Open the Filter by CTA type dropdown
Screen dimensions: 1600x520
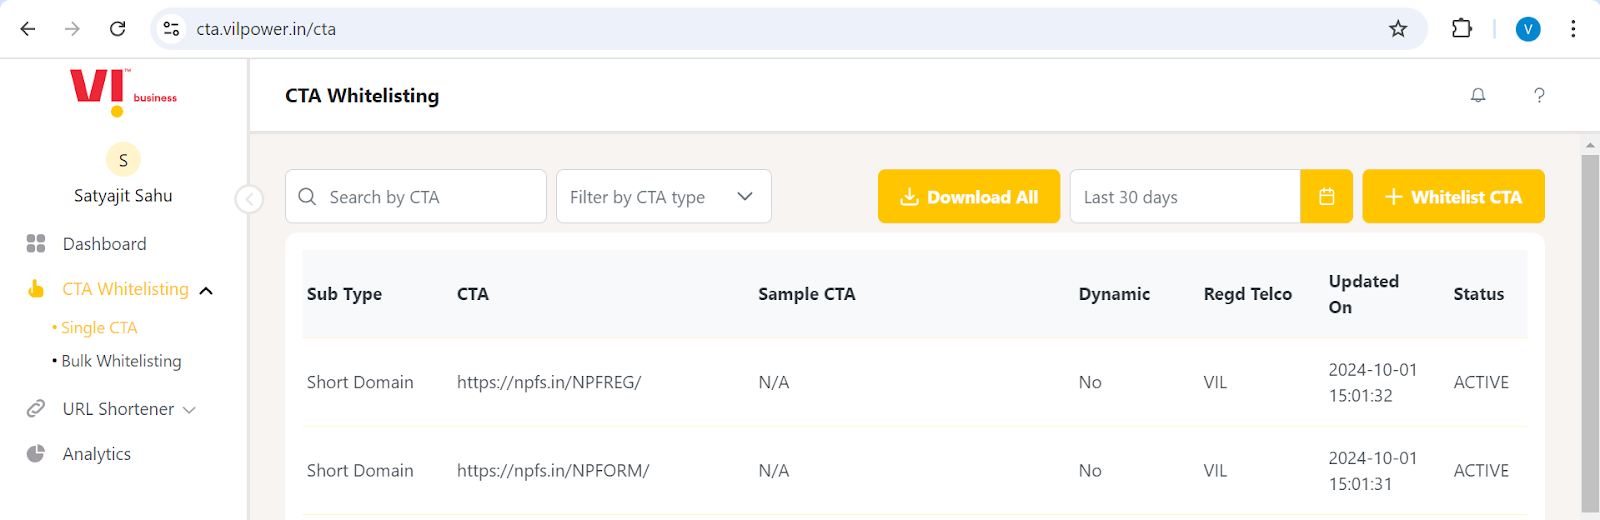(663, 196)
